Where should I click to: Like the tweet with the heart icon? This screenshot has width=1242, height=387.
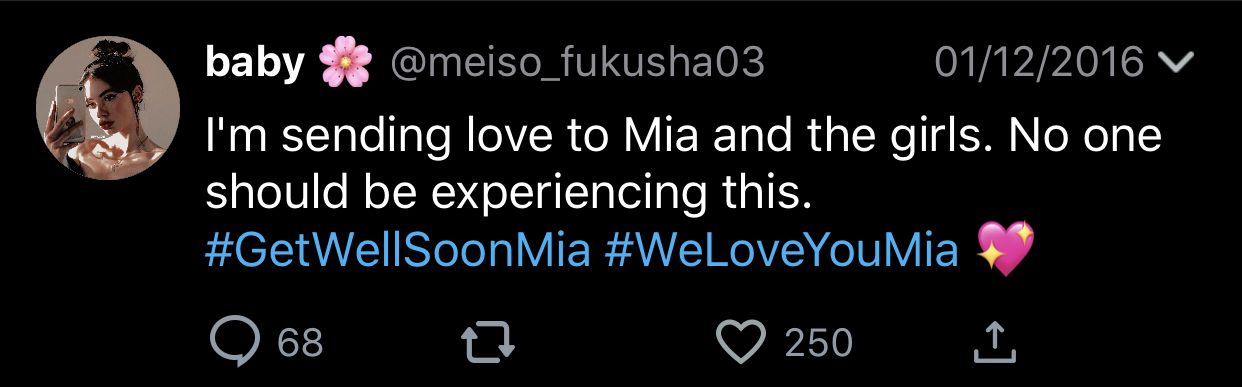742,343
